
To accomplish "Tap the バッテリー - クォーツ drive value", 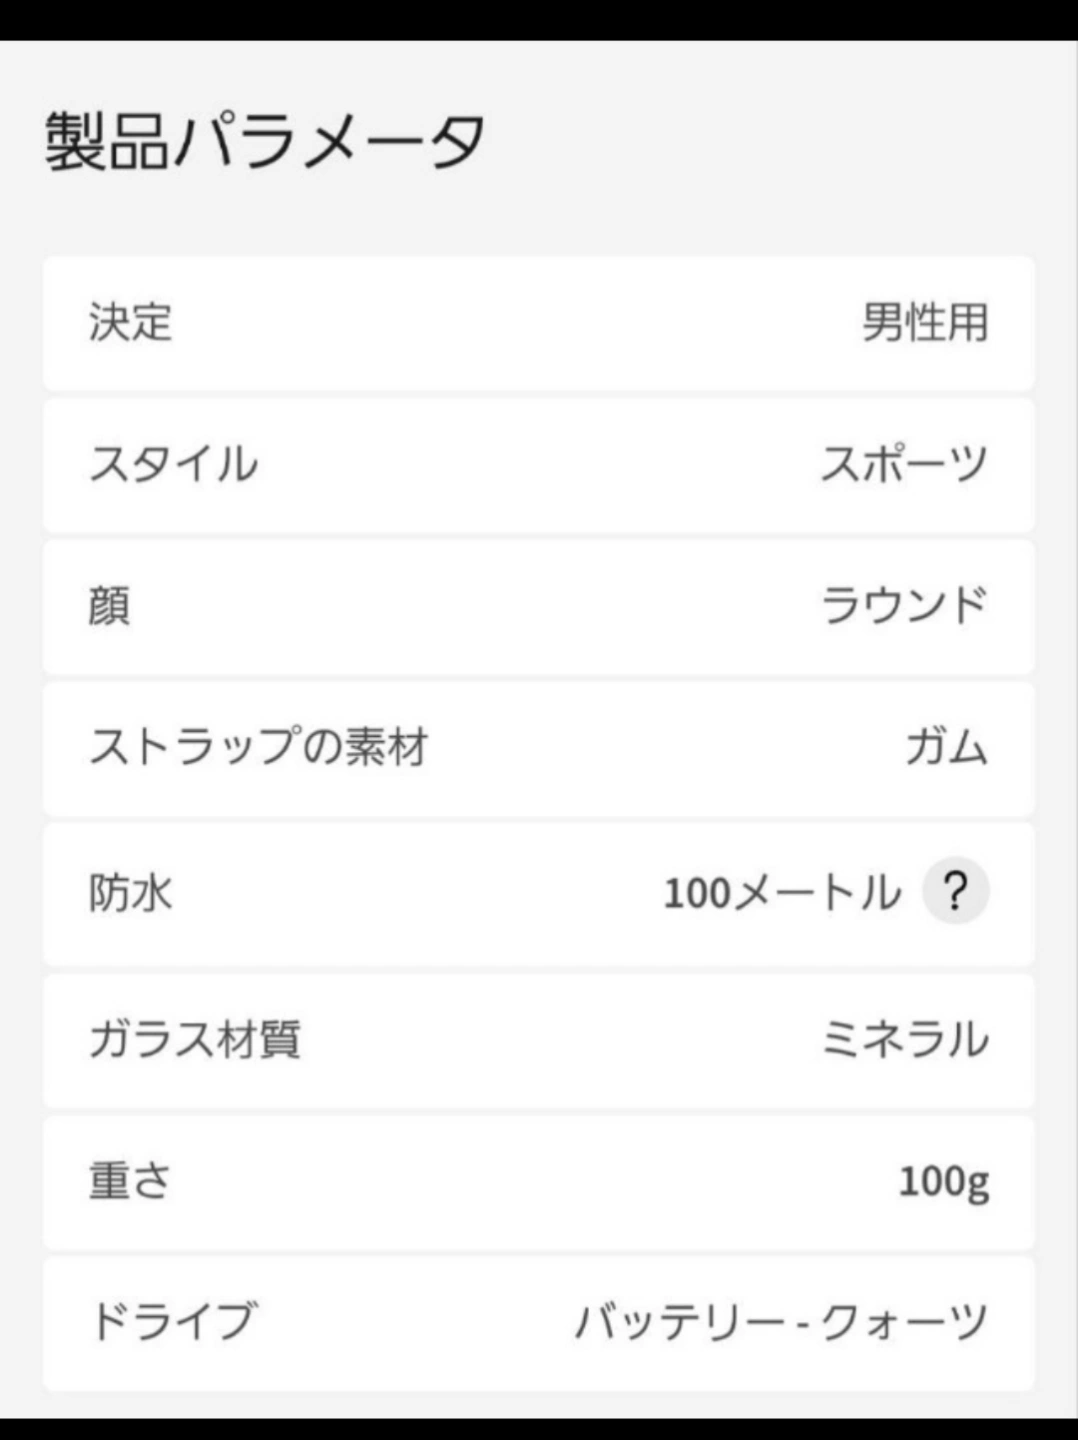I will (x=782, y=1322).
